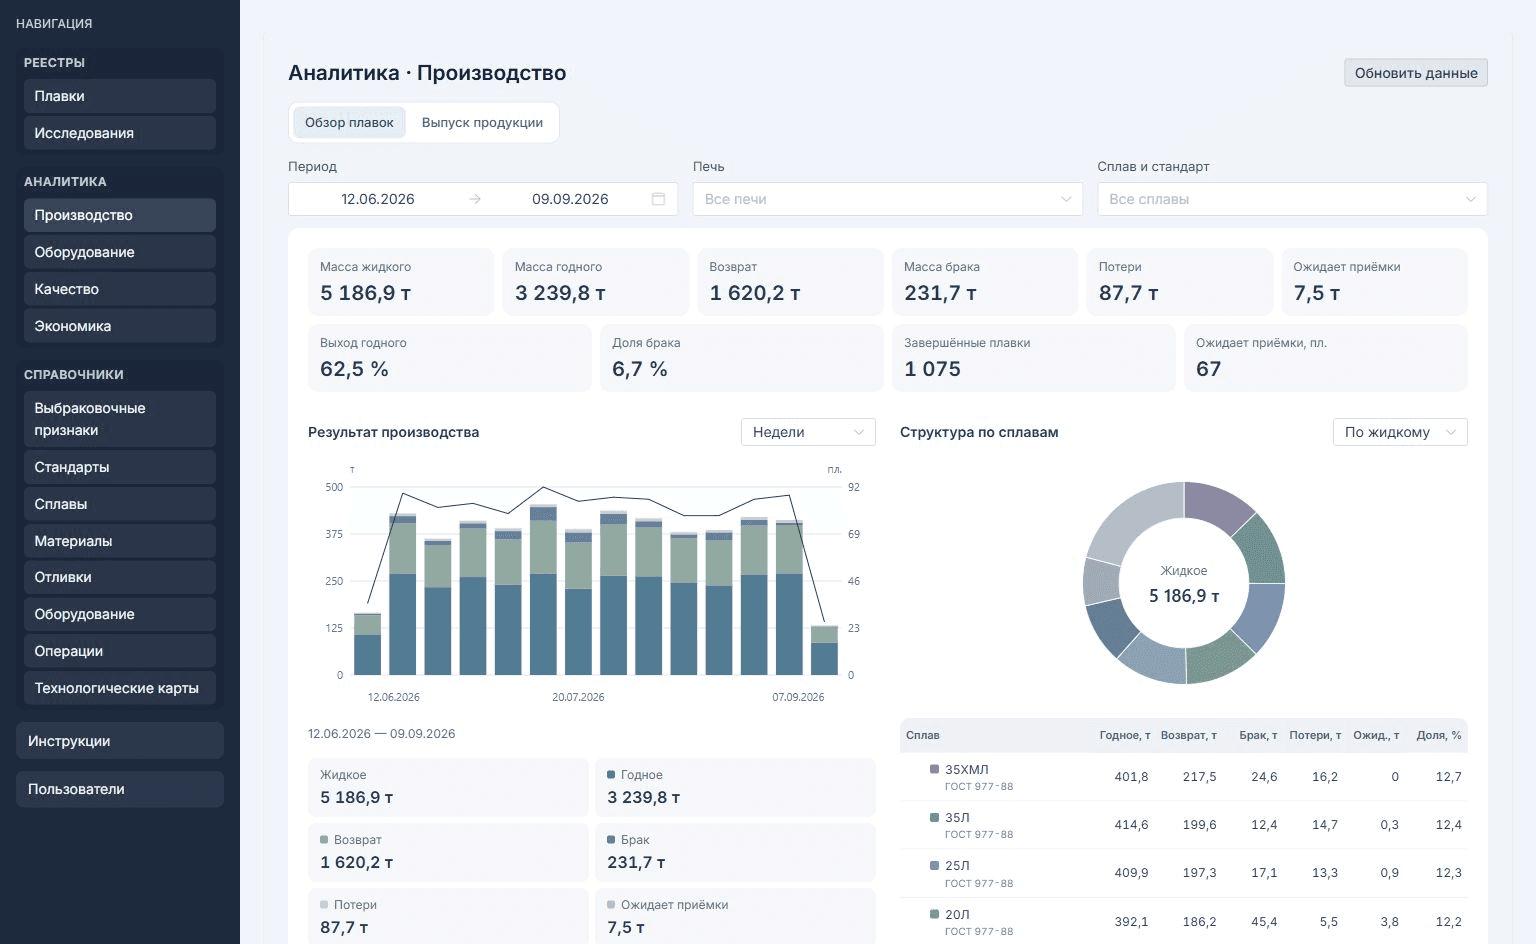The height and width of the screenshot is (944, 1536).
Task: Click the Годное legend color square
Action: 611,775
